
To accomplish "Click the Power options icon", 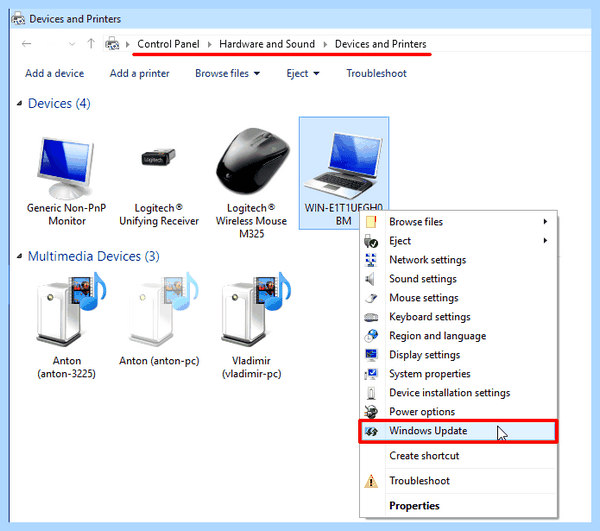I will pyautogui.click(x=371, y=412).
